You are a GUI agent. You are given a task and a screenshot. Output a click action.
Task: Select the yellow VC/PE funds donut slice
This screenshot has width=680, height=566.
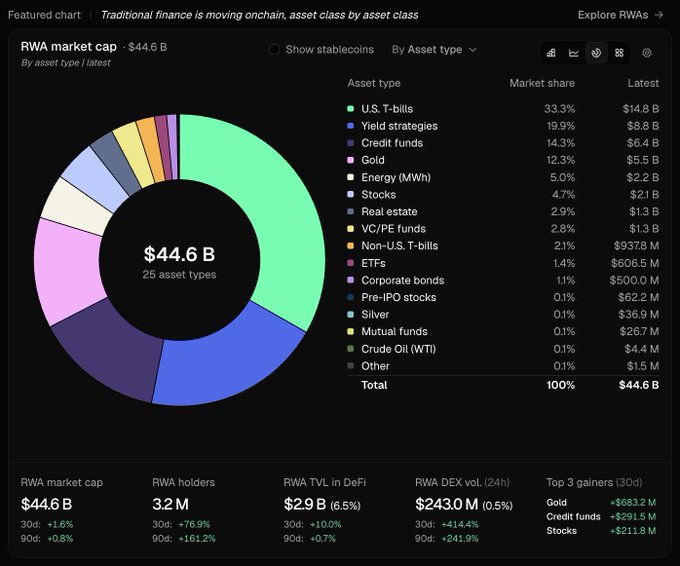pyautogui.click(x=134, y=154)
